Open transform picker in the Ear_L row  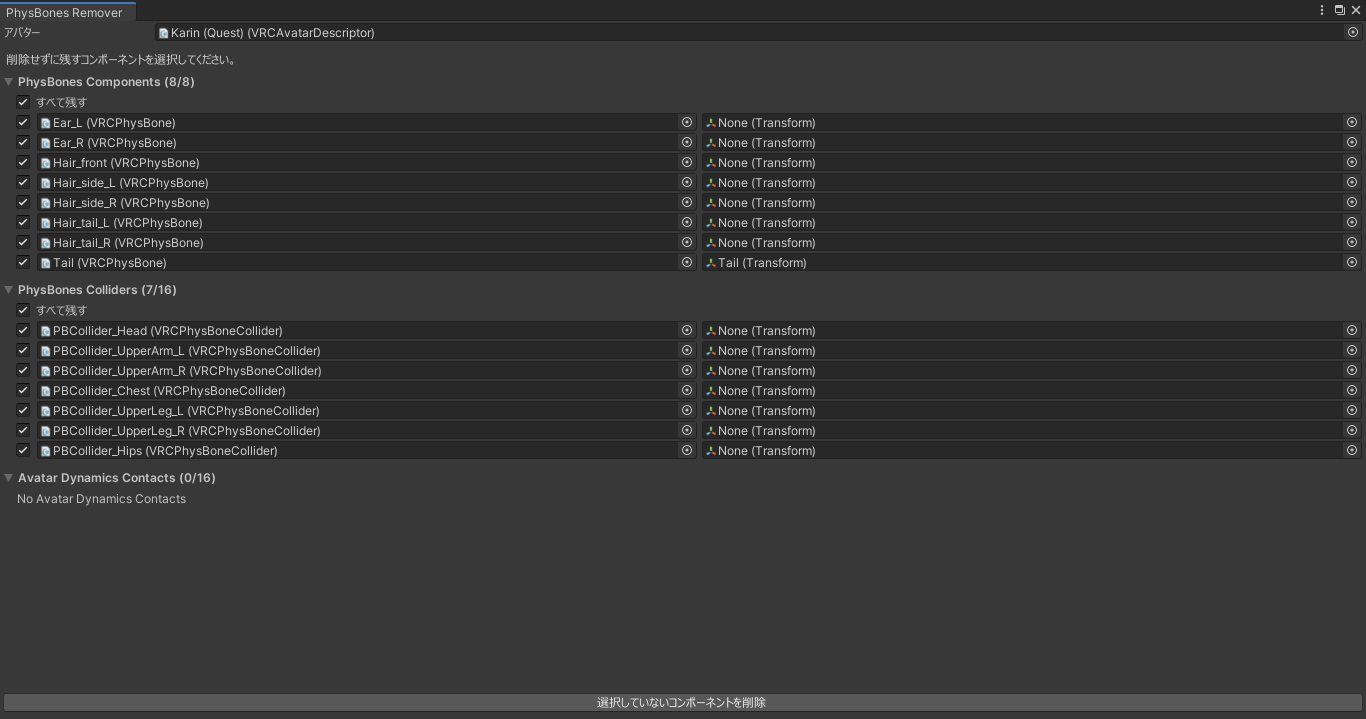(x=1352, y=122)
